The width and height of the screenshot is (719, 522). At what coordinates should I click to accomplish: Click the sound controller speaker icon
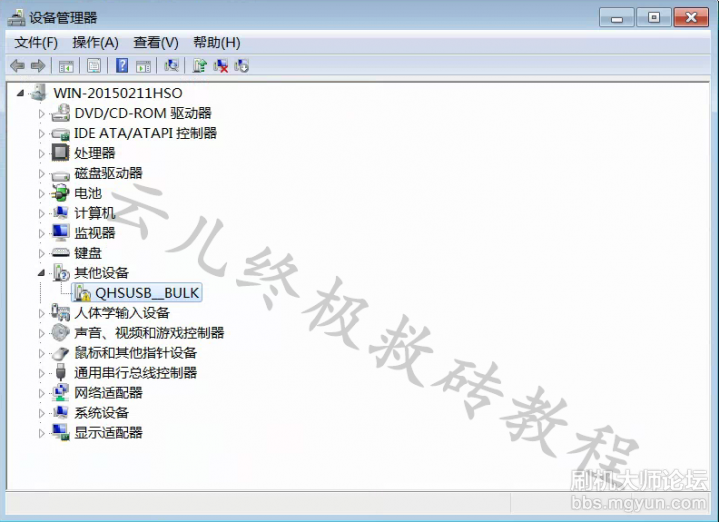click(x=61, y=333)
